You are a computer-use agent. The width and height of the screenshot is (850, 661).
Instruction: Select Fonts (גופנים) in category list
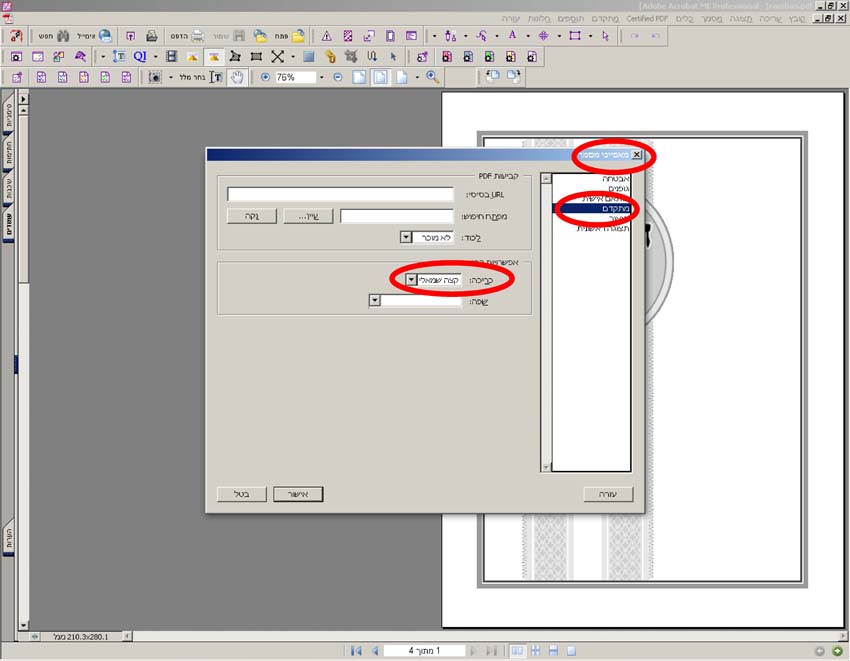[619, 188]
